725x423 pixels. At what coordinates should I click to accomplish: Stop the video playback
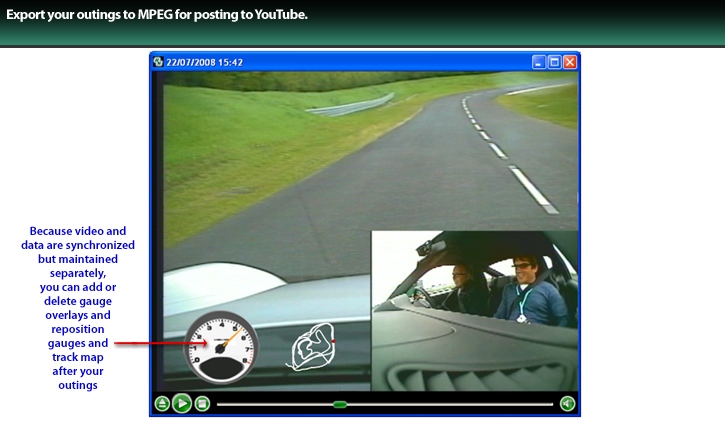(202, 404)
